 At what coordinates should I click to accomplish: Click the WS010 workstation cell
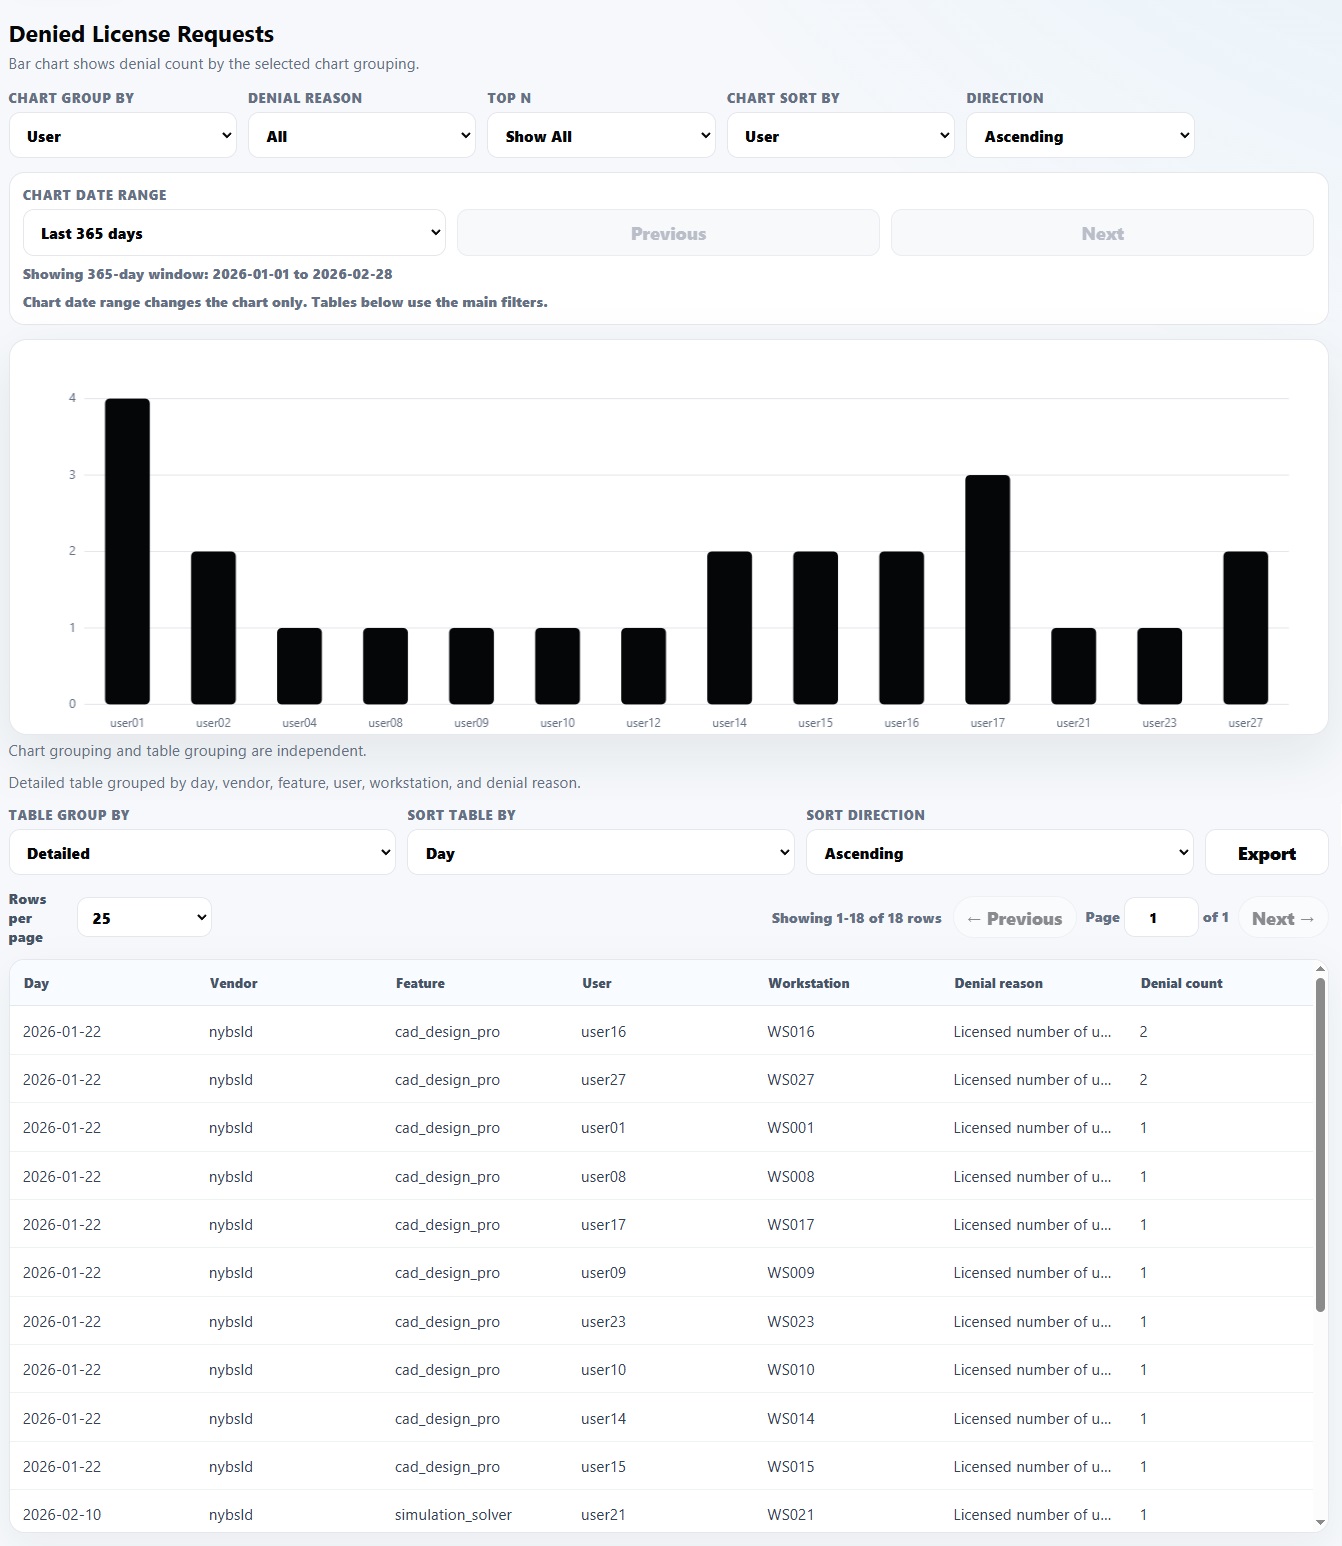pos(790,1369)
